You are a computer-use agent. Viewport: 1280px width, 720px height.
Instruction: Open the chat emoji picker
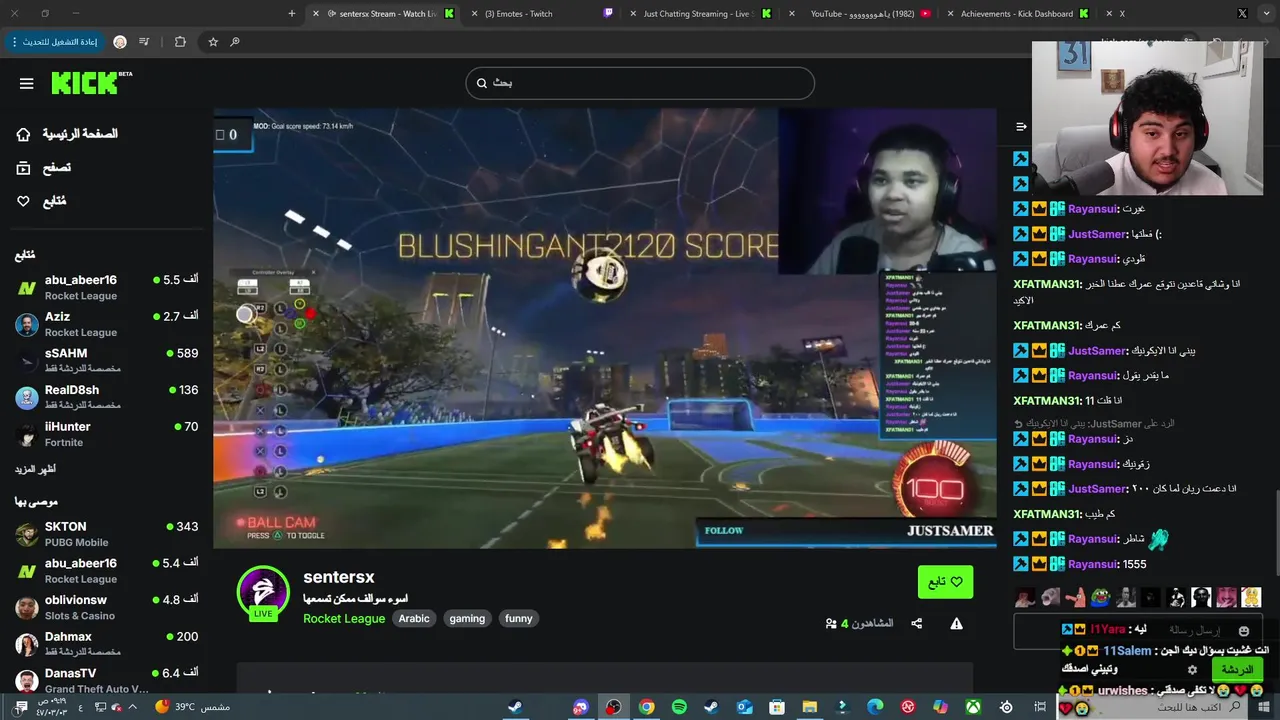click(1244, 631)
